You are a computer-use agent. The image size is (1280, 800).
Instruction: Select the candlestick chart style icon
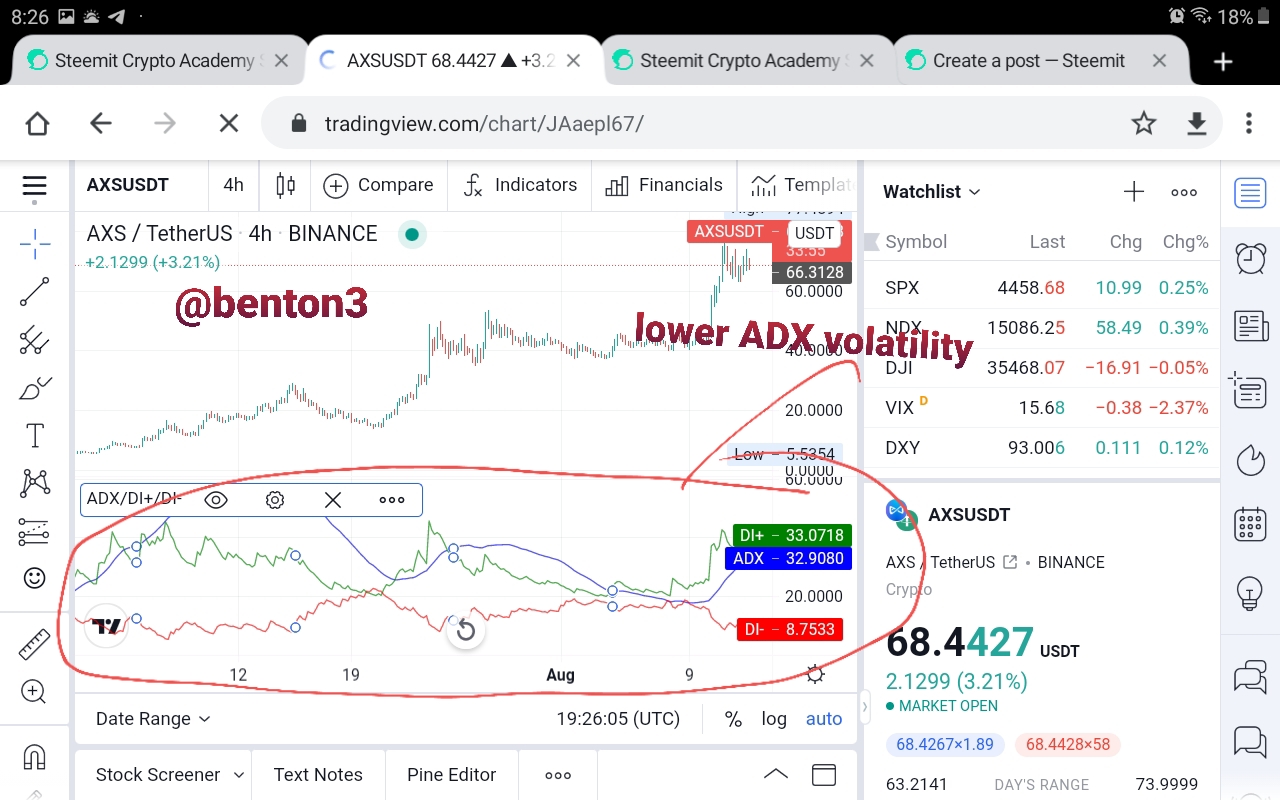coord(285,185)
